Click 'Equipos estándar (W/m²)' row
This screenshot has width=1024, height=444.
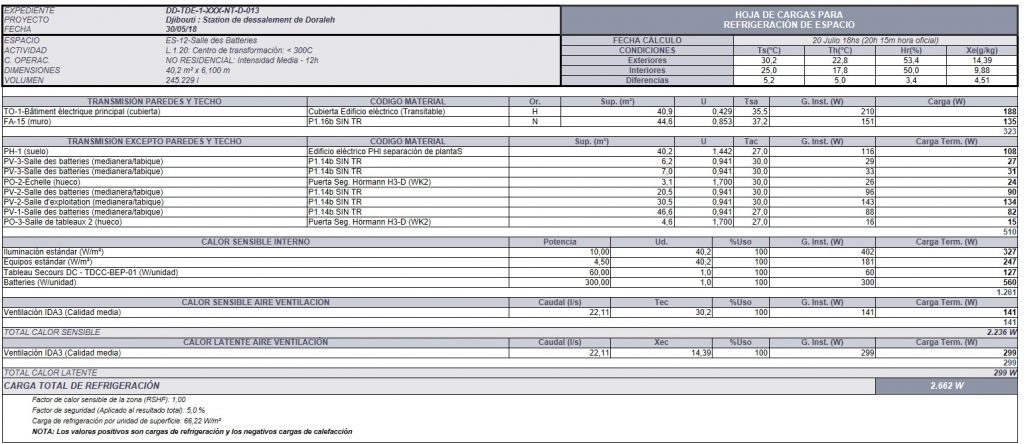pyautogui.click(x=48, y=261)
